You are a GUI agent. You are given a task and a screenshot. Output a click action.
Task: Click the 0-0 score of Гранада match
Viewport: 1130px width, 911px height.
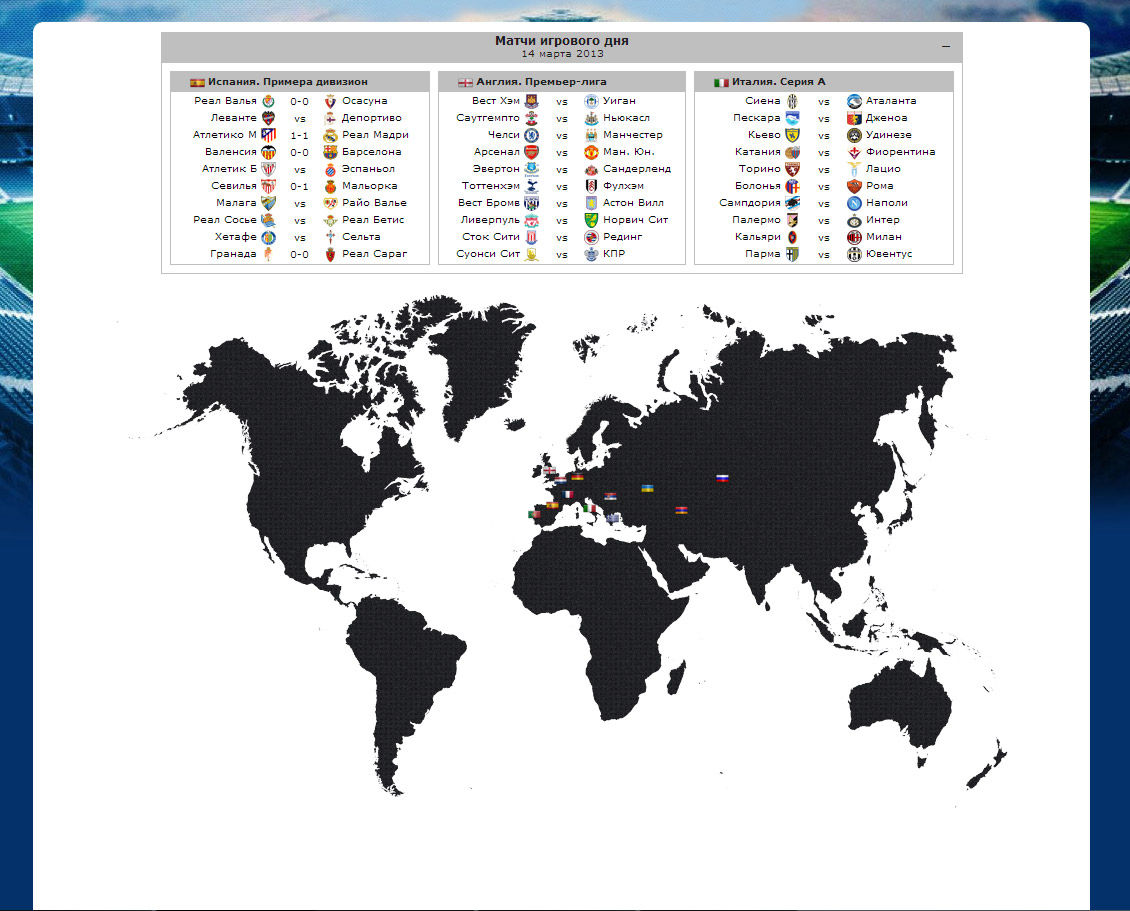tap(299, 254)
